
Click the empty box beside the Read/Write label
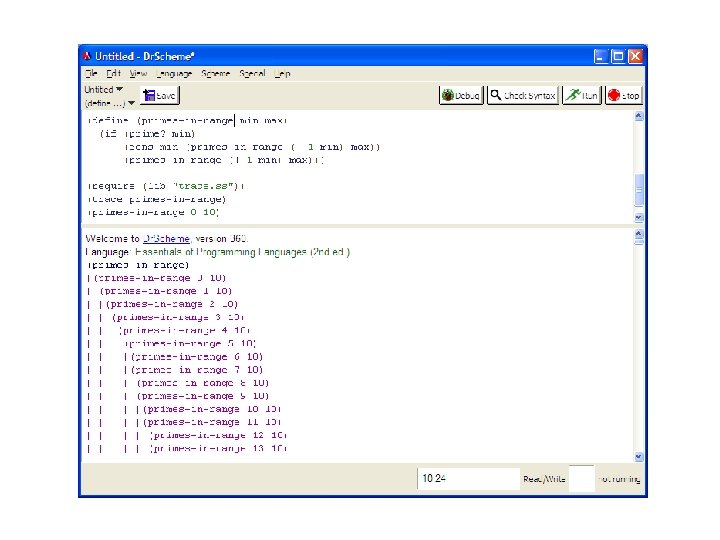(x=582, y=478)
